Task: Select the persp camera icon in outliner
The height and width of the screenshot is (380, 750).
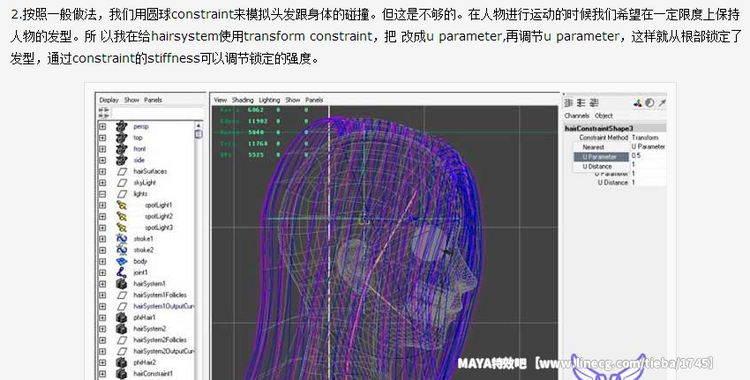Action: click(122, 126)
